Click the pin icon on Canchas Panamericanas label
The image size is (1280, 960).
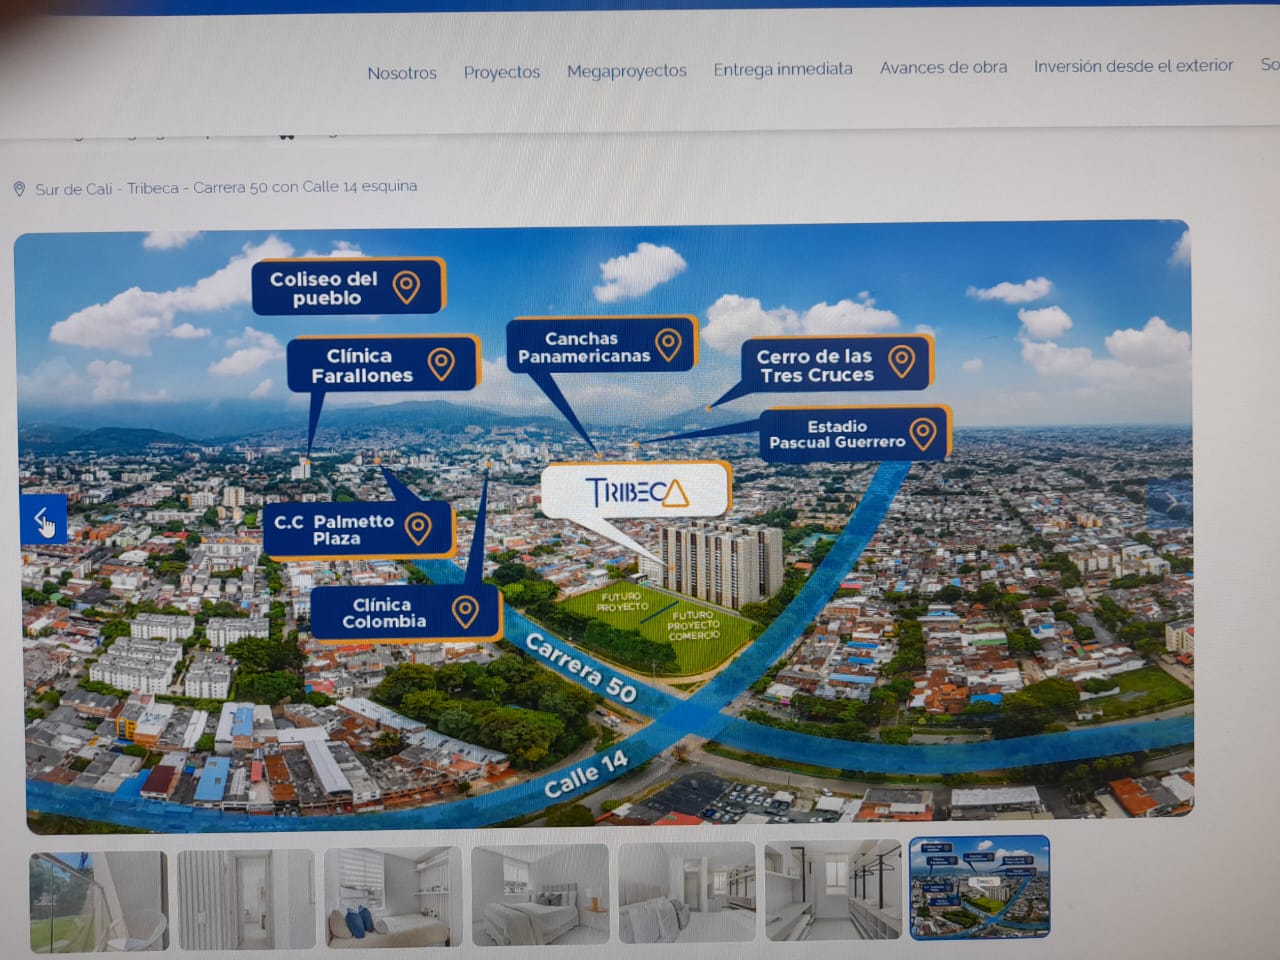(668, 344)
